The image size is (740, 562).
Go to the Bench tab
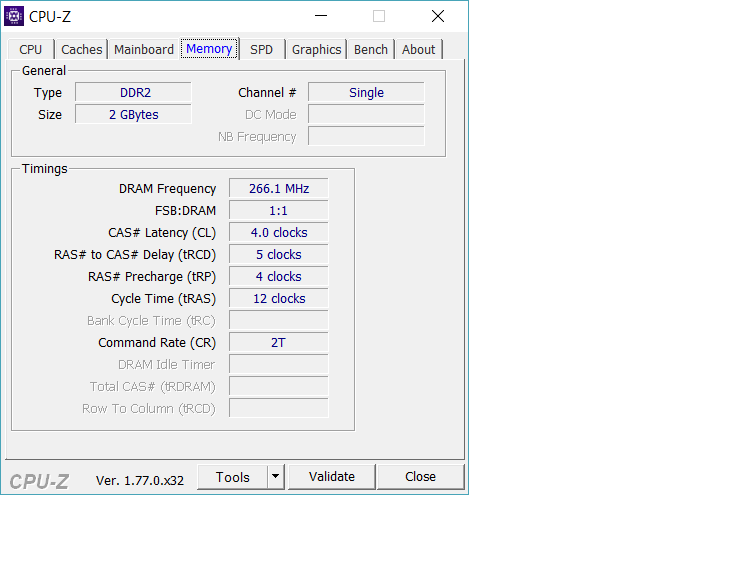(371, 50)
